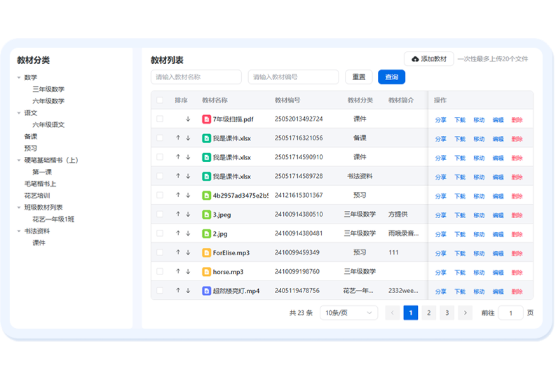555x380 pixels.
Task: Focus the 请输入教材名称 input field
Action: point(196,77)
